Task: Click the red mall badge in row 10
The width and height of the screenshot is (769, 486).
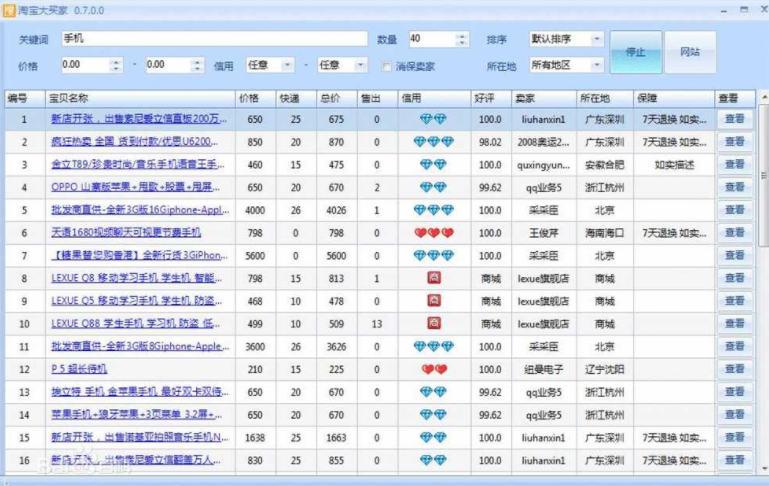Action: pyautogui.click(x=434, y=323)
